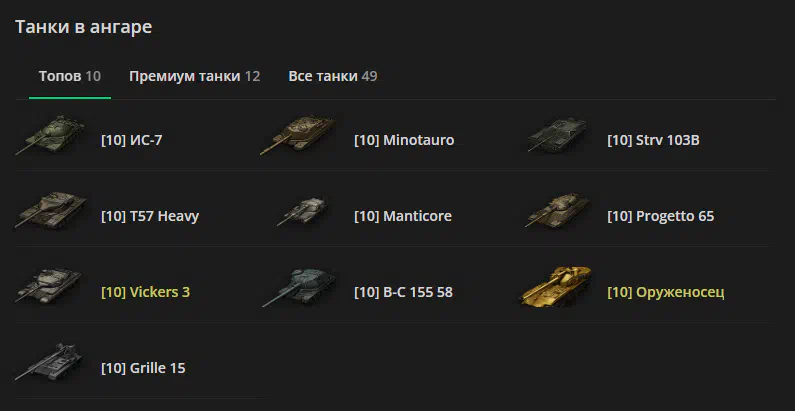This screenshot has width=795, height=411.
Task: Select the Progetto 65 tank image
Action: tap(557, 210)
